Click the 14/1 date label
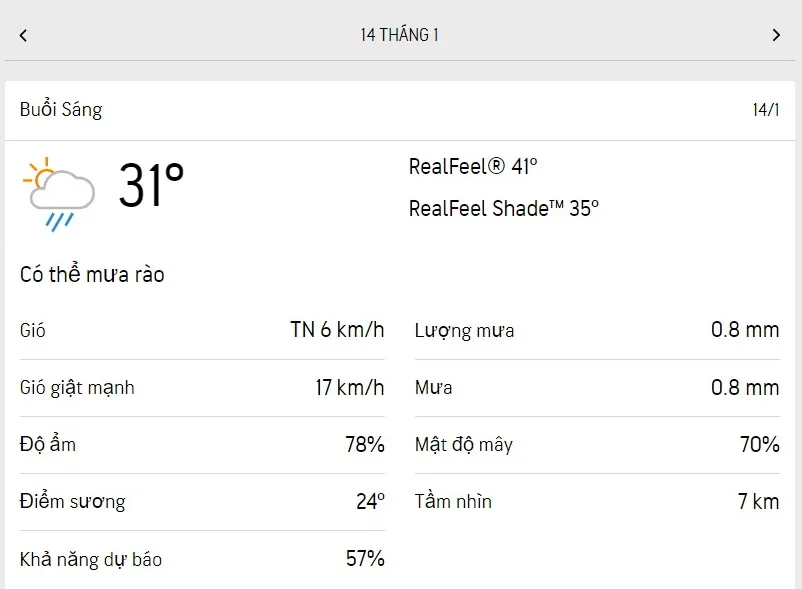 point(765,110)
